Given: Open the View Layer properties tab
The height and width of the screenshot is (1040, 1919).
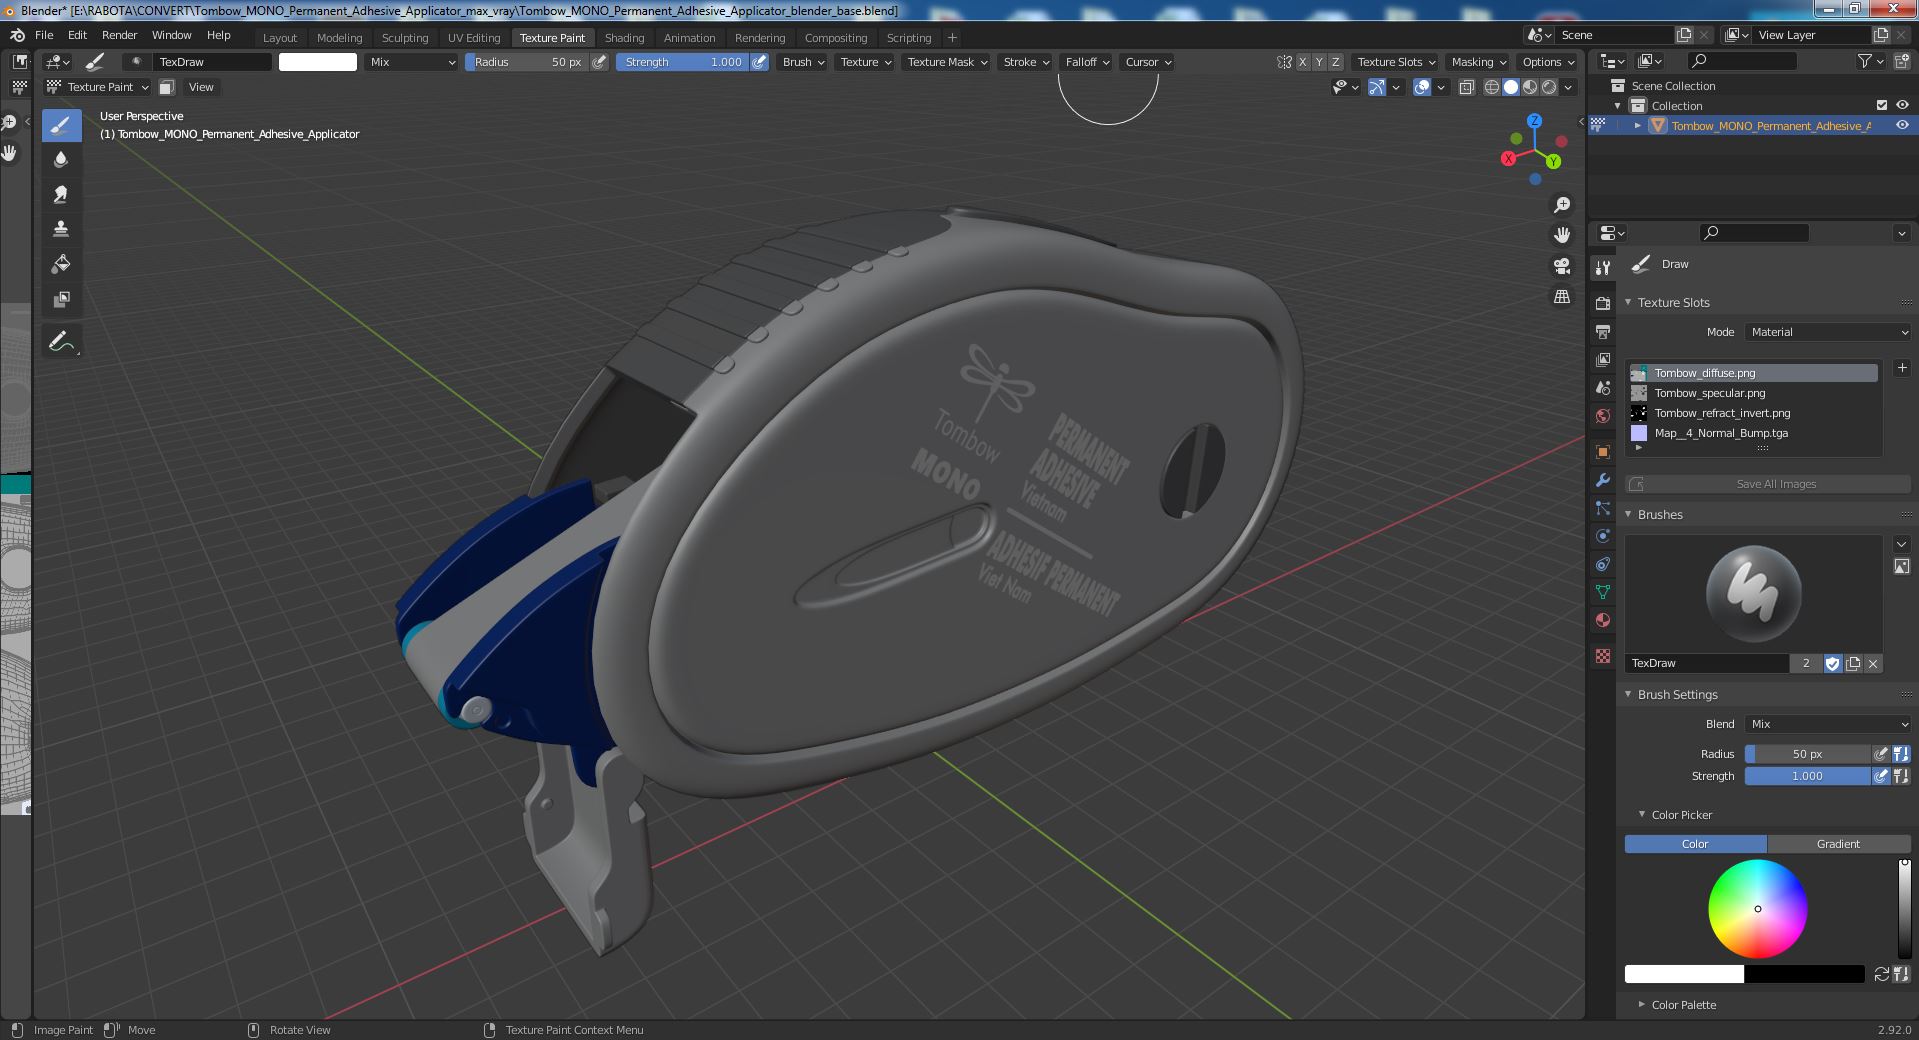Looking at the screenshot, I should [x=1603, y=359].
